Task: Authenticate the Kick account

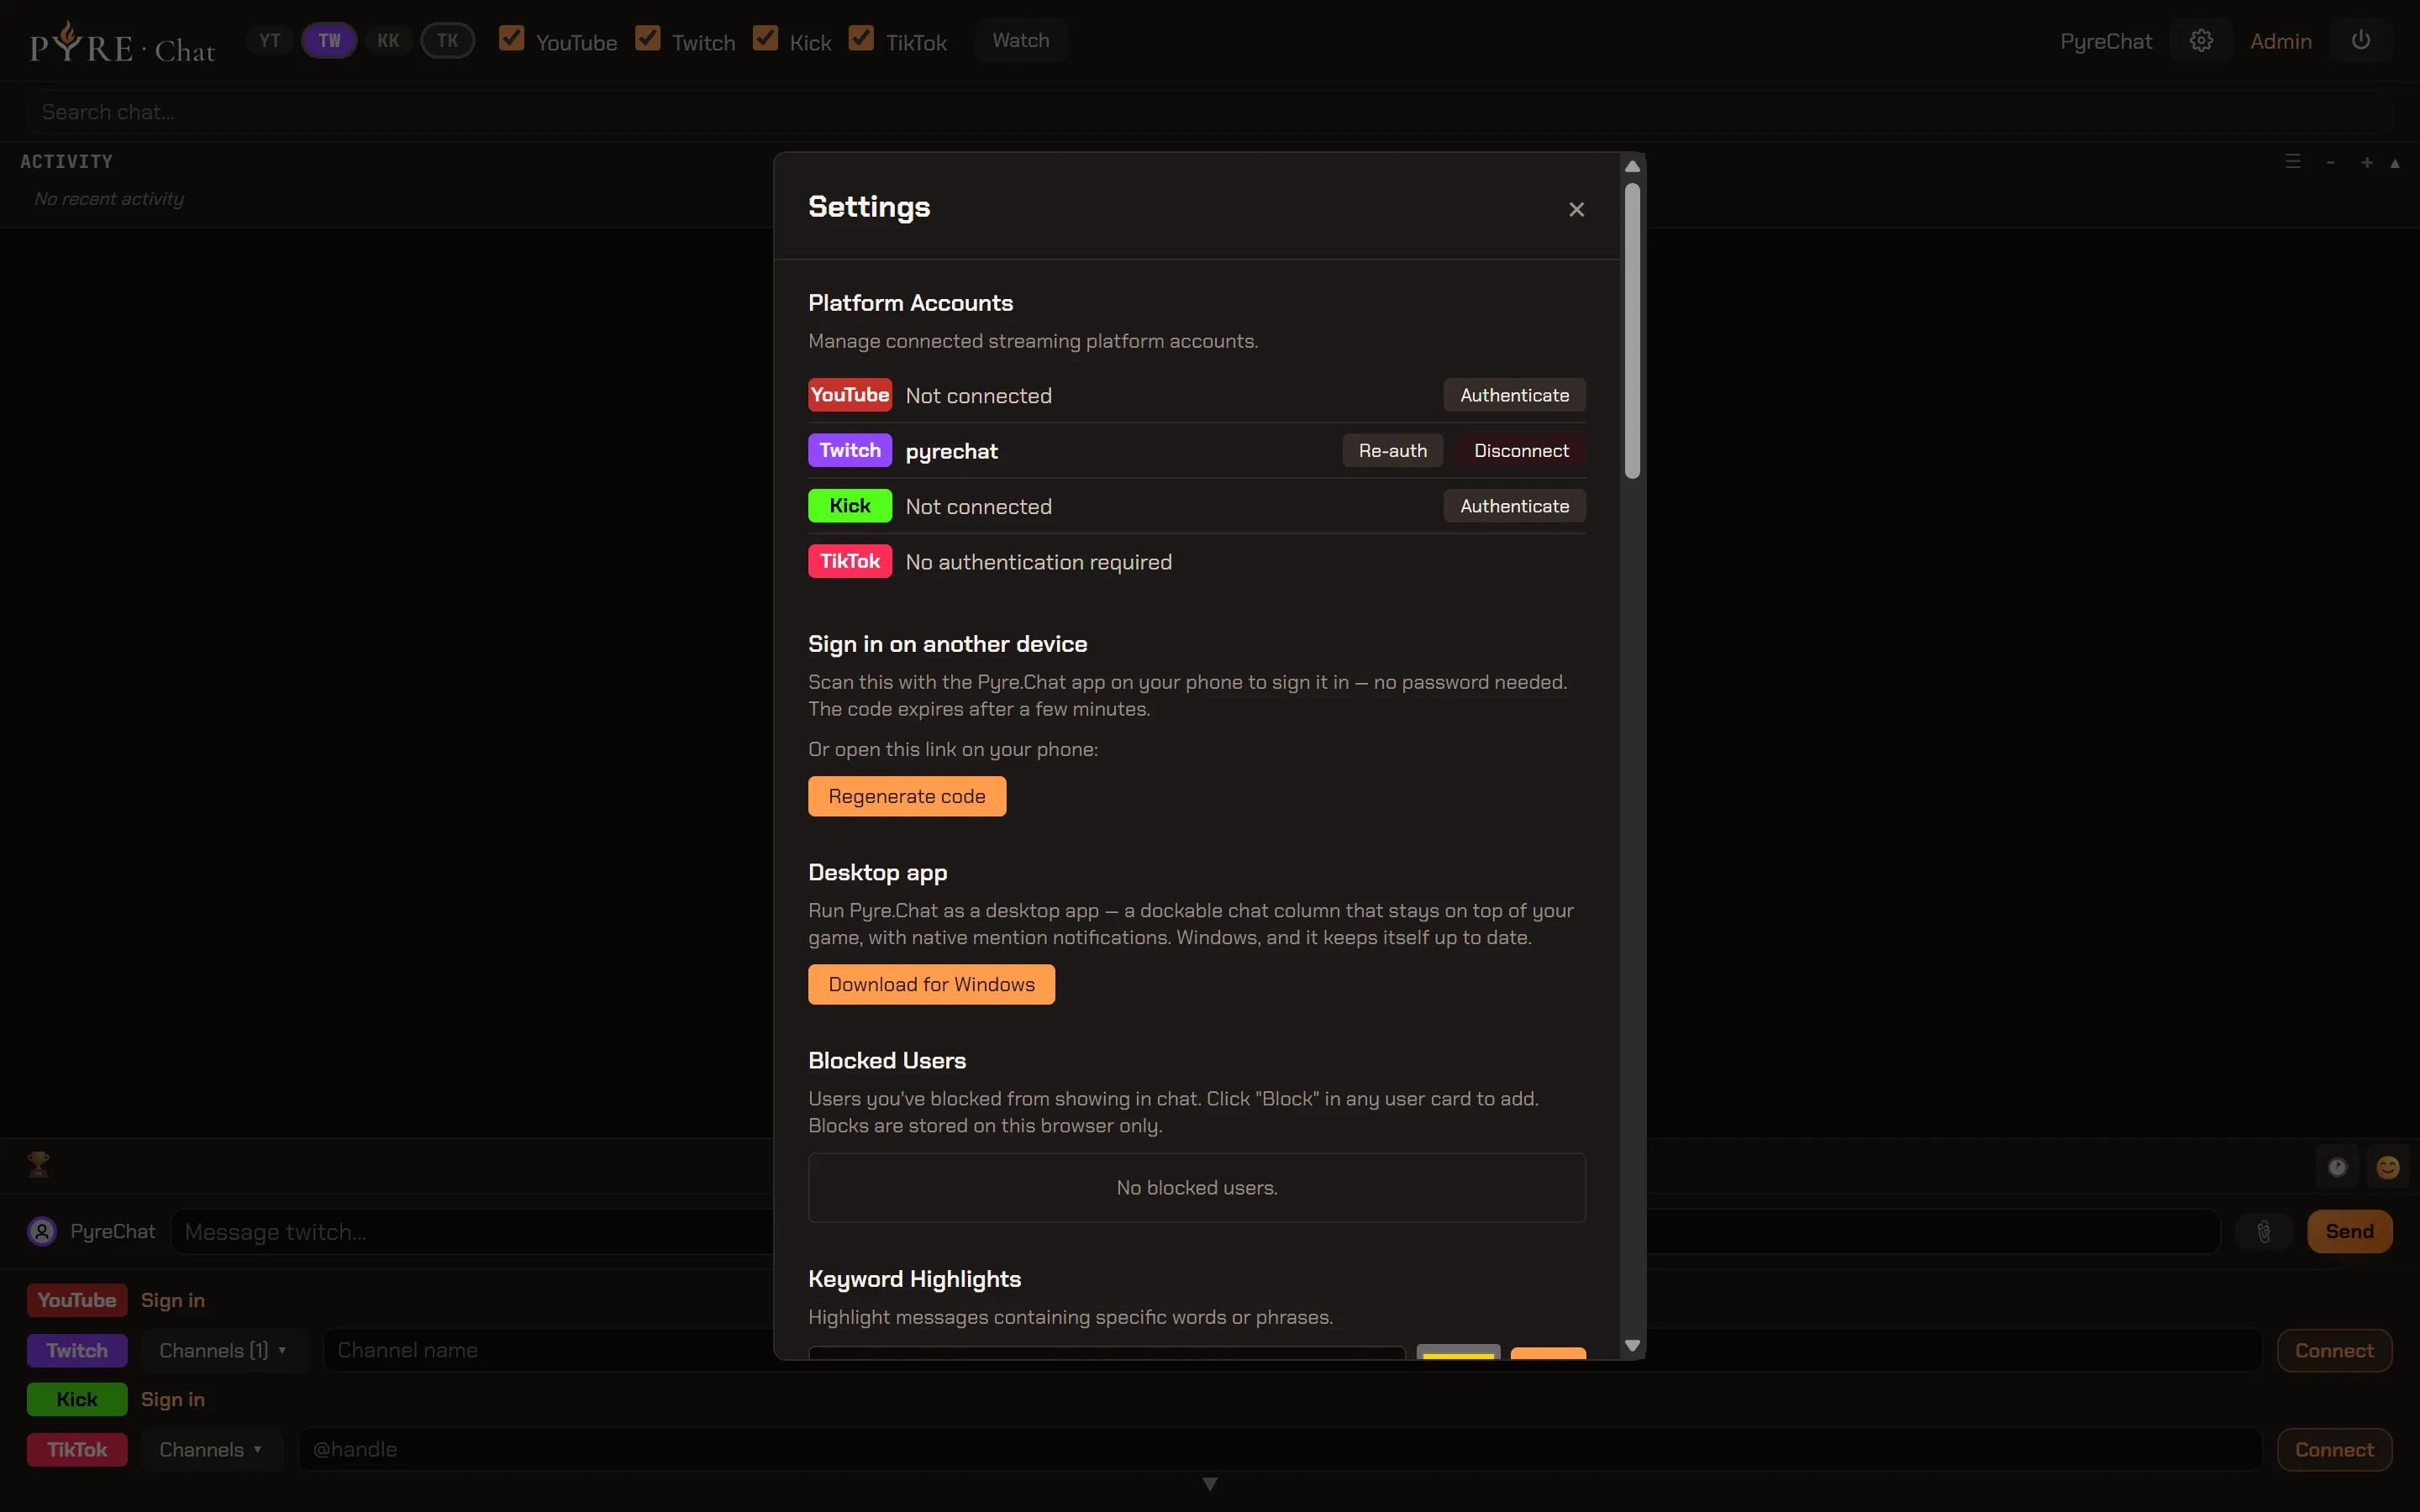Action: point(1514,506)
